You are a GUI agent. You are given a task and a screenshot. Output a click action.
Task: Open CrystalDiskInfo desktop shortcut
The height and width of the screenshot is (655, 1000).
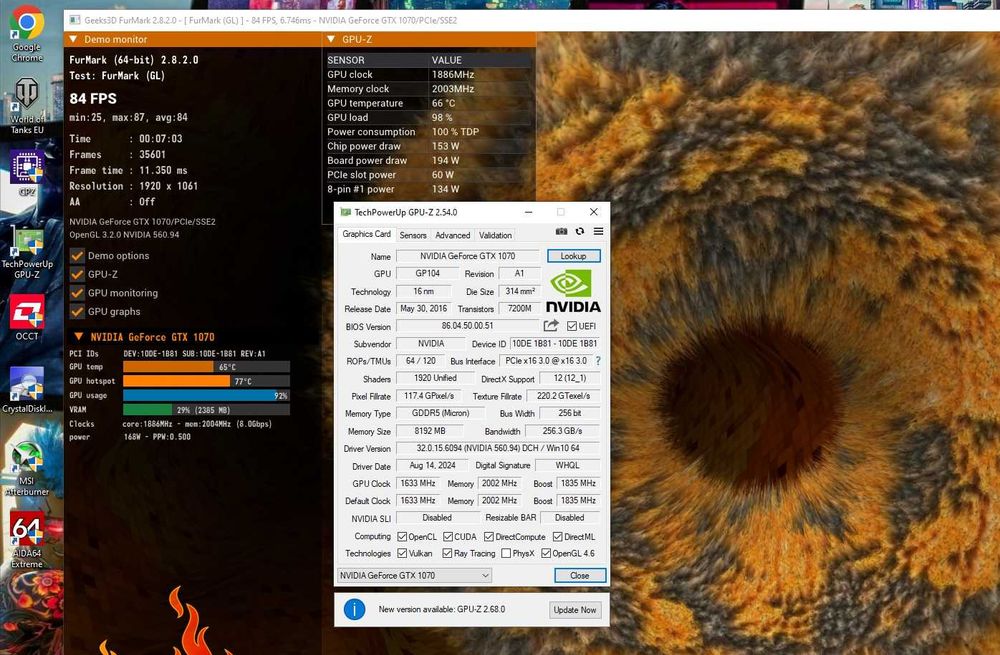(x=27, y=390)
